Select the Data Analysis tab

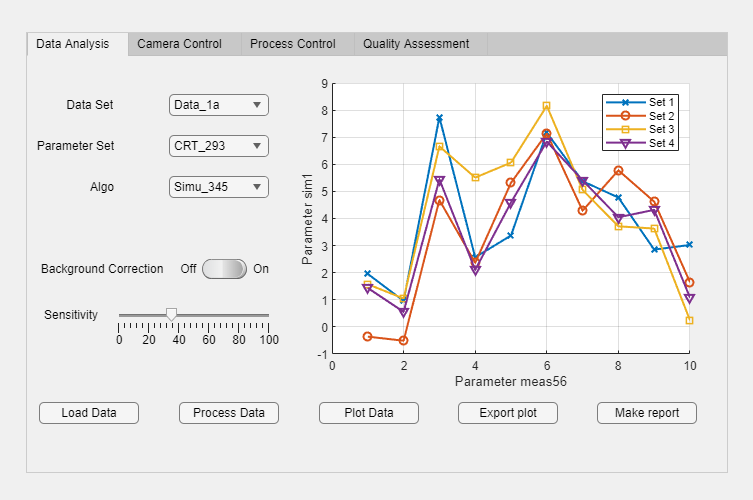coord(73,44)
